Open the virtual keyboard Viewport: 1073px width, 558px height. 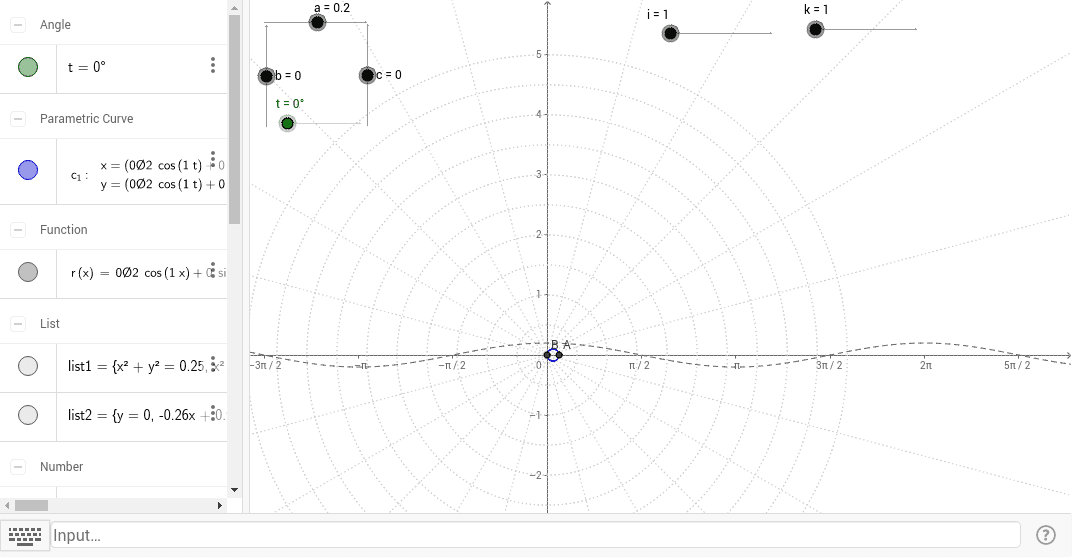pyautogui.click(x=25, y=535)
